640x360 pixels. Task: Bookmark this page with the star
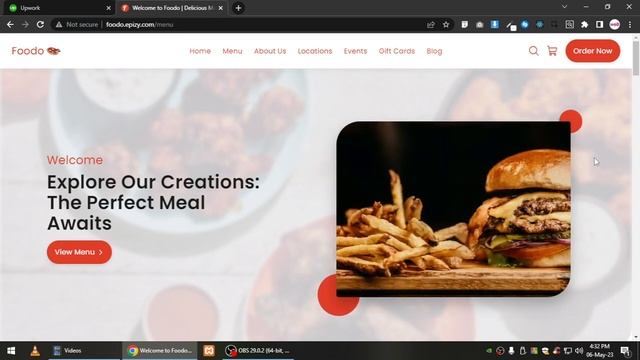[x=446, y=24]
